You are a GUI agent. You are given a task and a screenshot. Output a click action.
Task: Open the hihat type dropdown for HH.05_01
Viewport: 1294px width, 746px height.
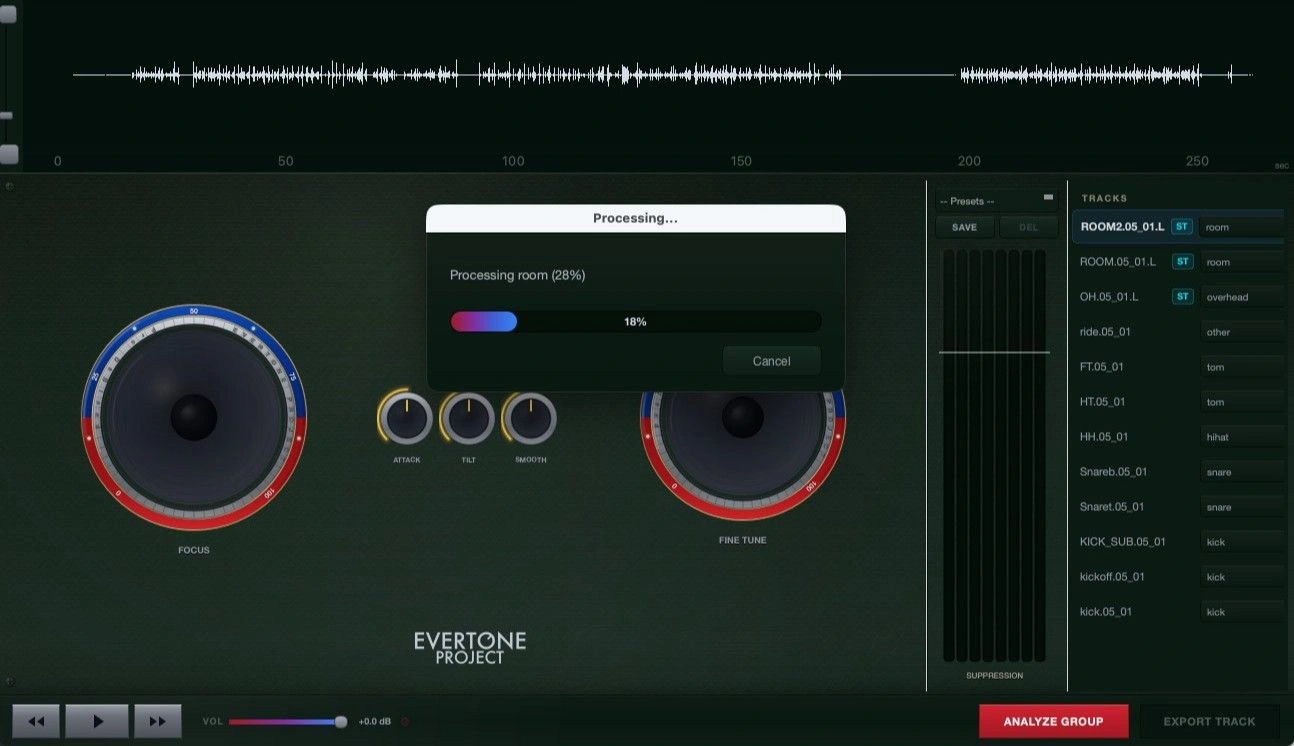click(x=1242, y=437)
